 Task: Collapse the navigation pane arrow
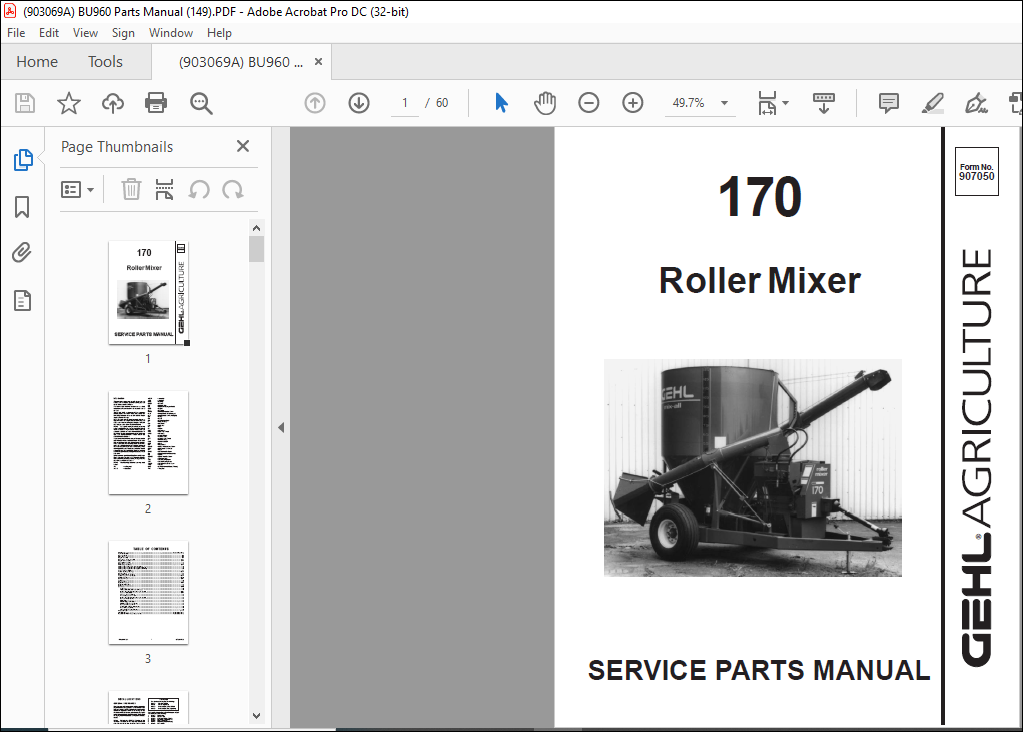pyautogui.click(x=281, y=428)
